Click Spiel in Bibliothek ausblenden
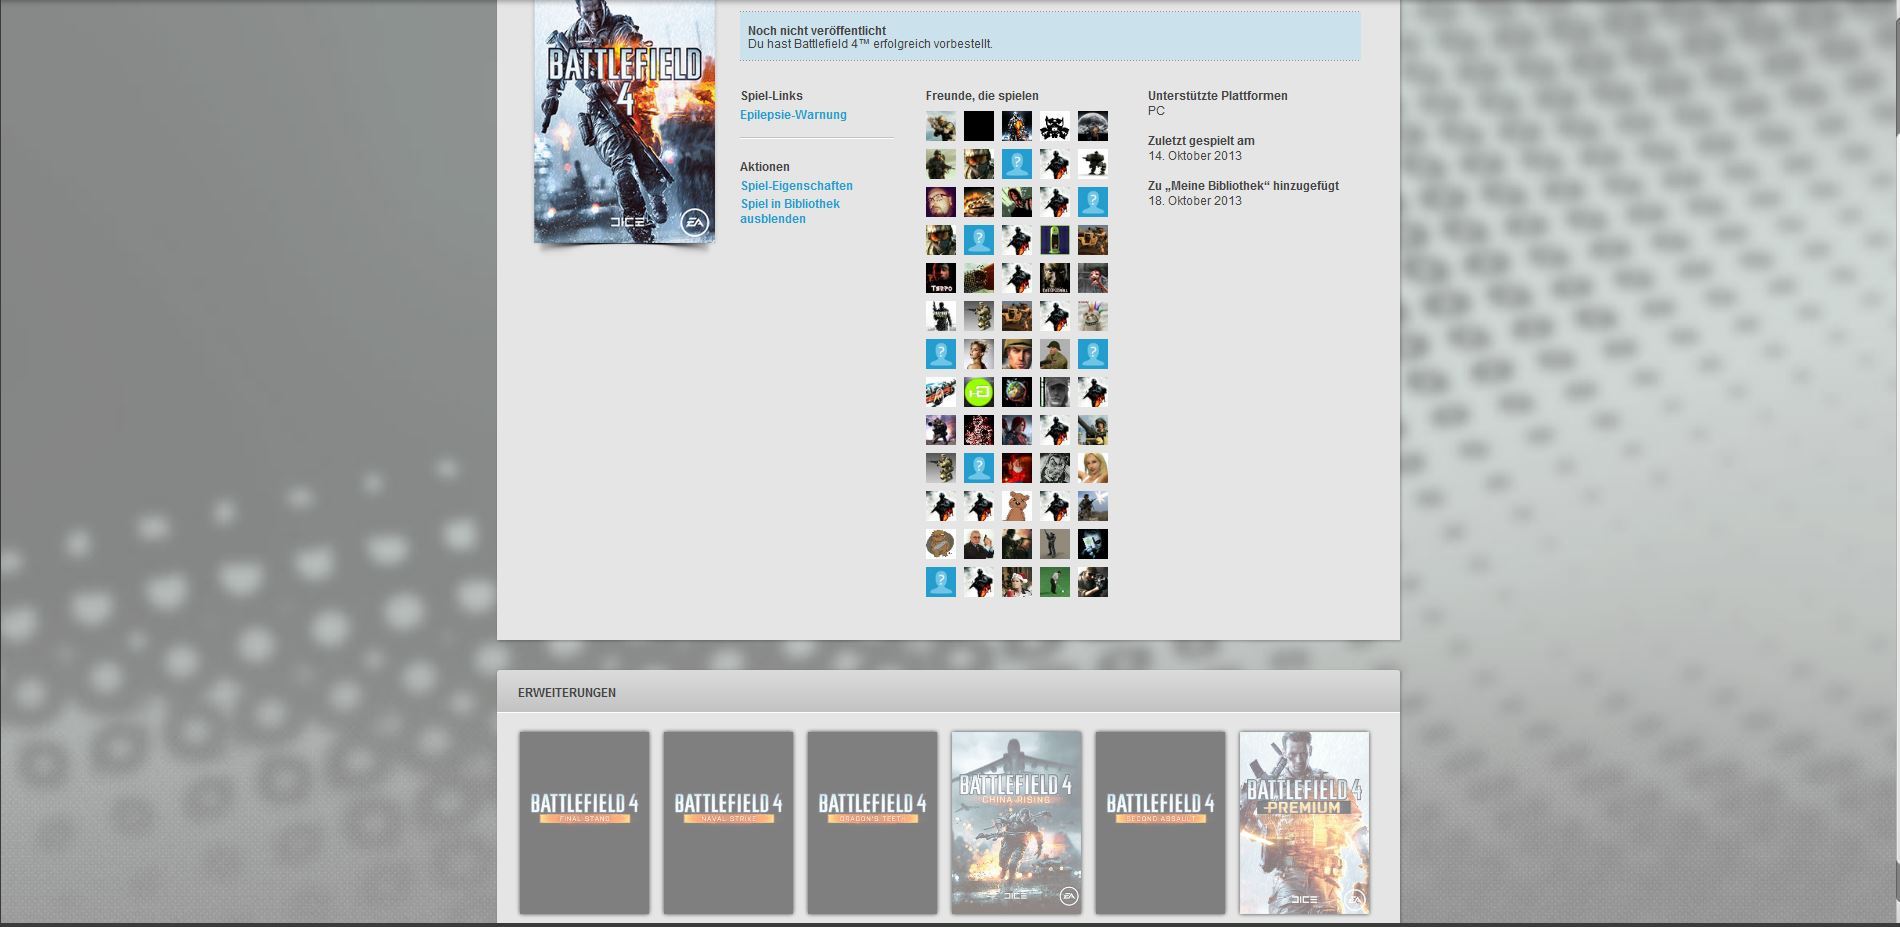 click(790, 211)
